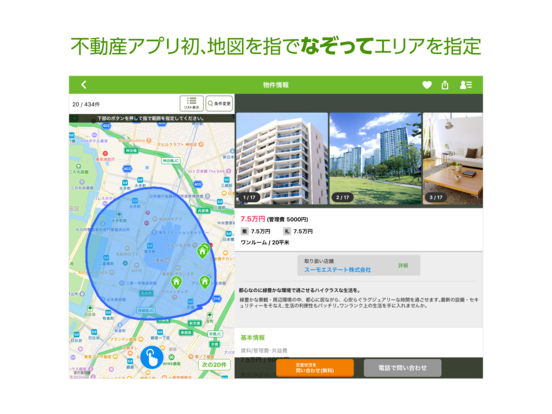
Task: View second photo thumbnail 2/17
Action: (375, 158)
